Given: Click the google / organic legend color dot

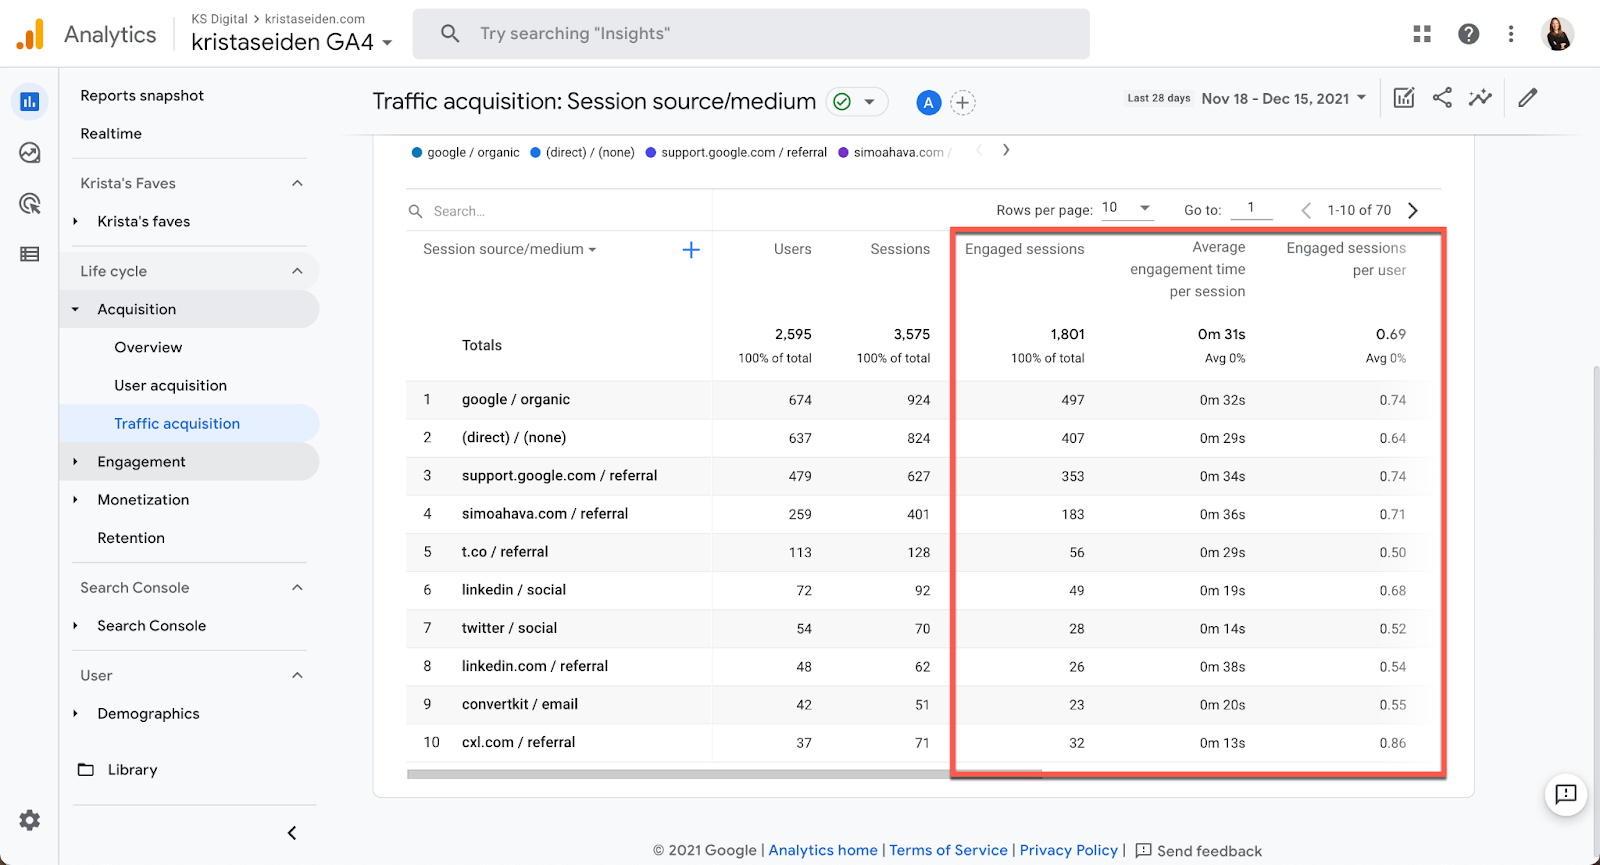Looking at the screenshot, I should click(x=417, y=153).
